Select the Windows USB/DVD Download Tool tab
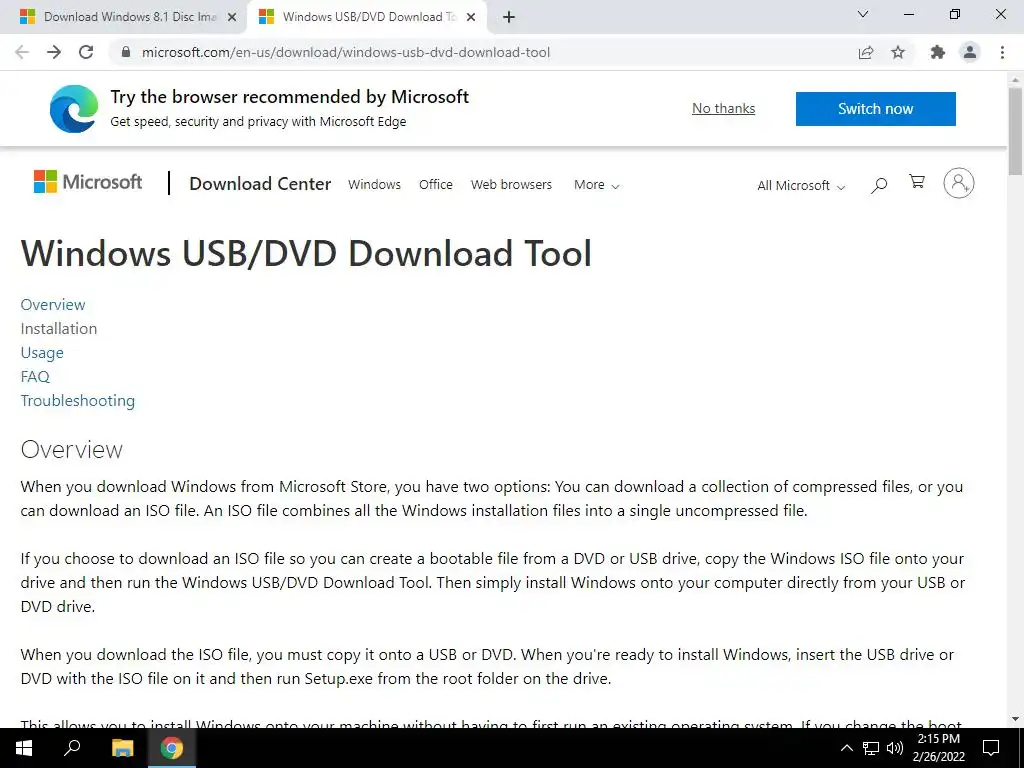This screenshot has width=1024, height=768. coord(366,17)
